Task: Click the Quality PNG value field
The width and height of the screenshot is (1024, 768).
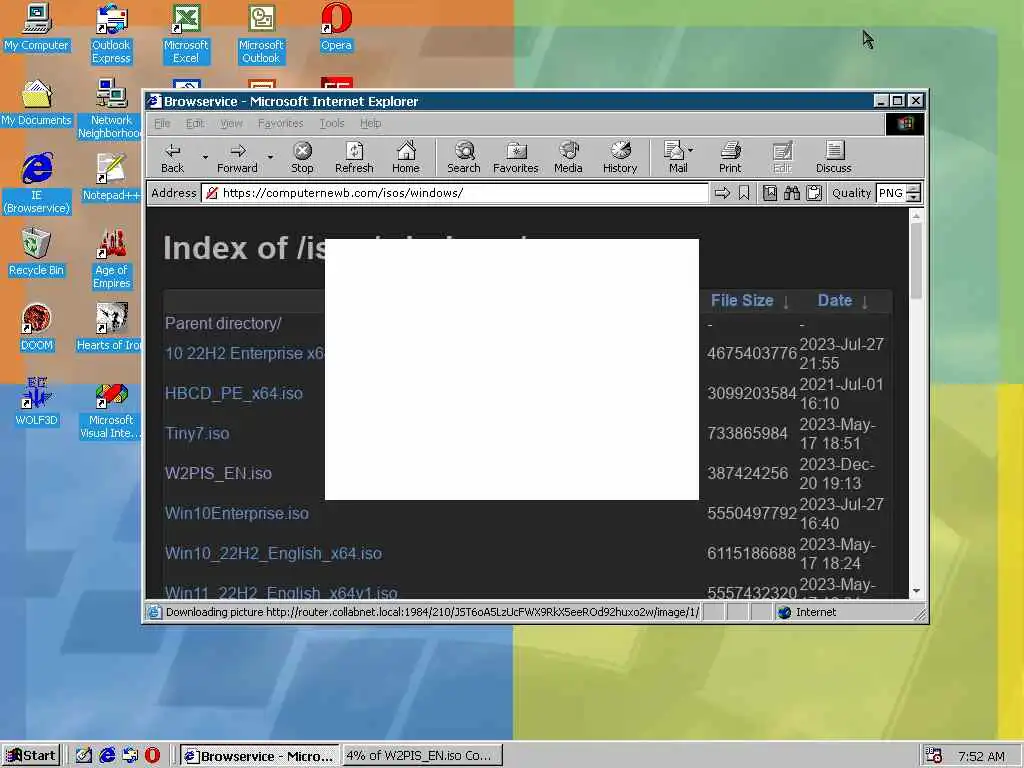Action: [891, 193]
